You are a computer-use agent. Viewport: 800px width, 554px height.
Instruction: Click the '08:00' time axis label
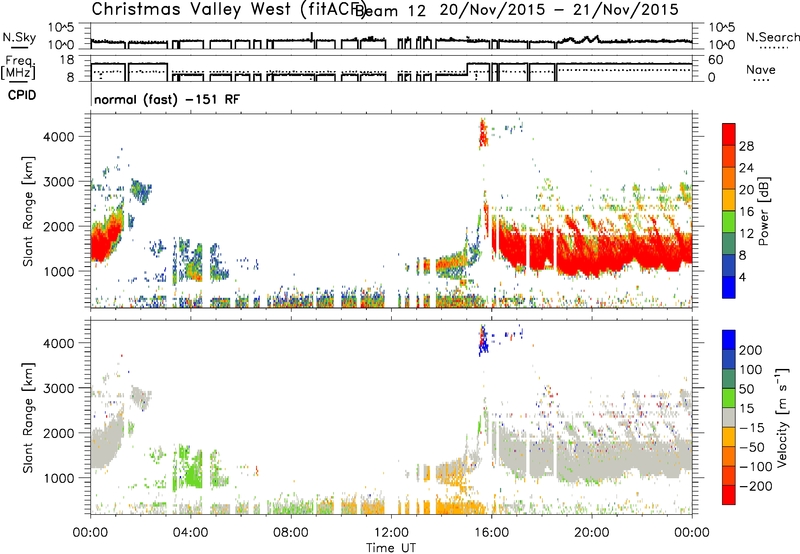[x=291, y=533]
